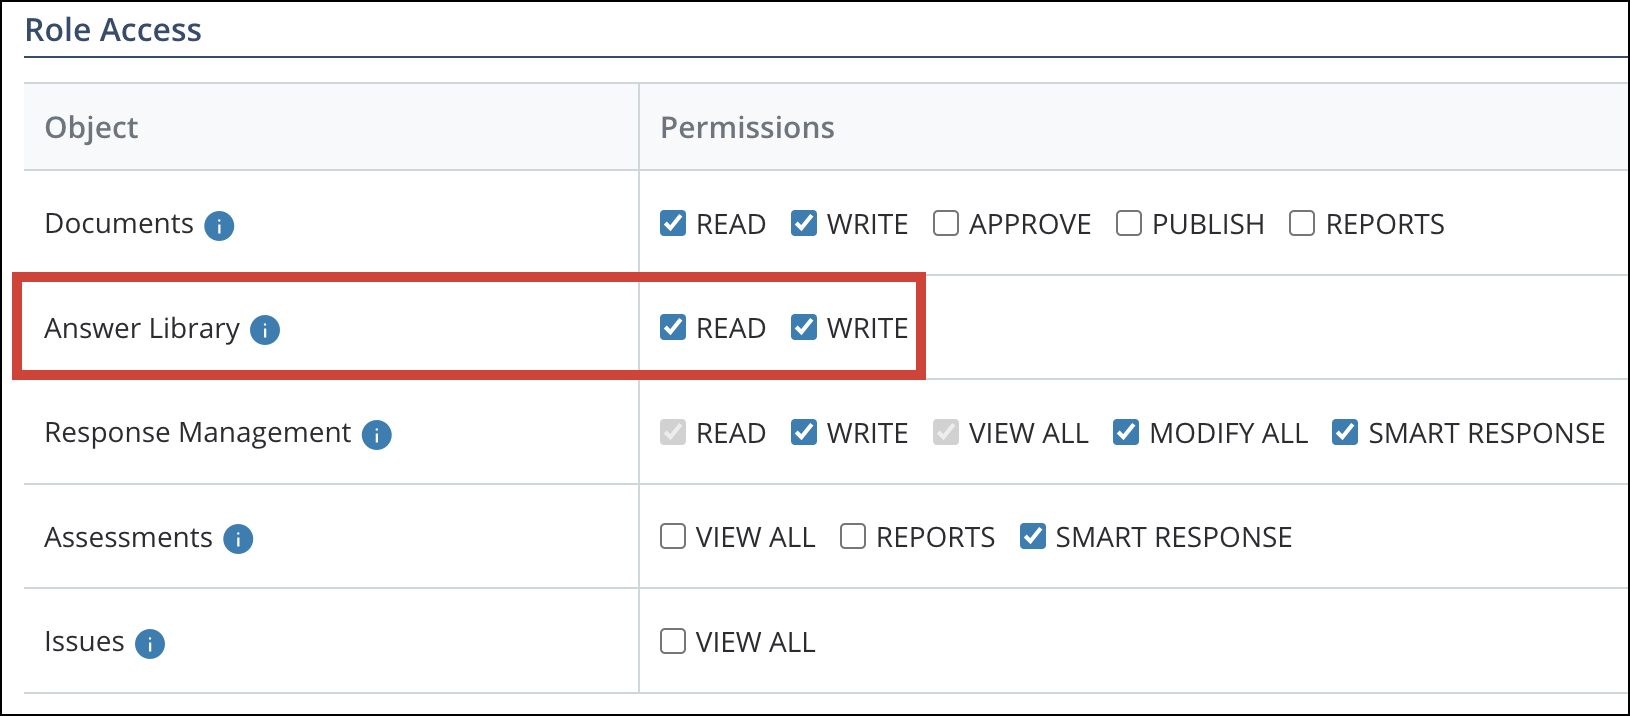The width and height of the screenshot is (1630, 716).
Task: Enable VIEW ALL for Issues
Action: 672,642
